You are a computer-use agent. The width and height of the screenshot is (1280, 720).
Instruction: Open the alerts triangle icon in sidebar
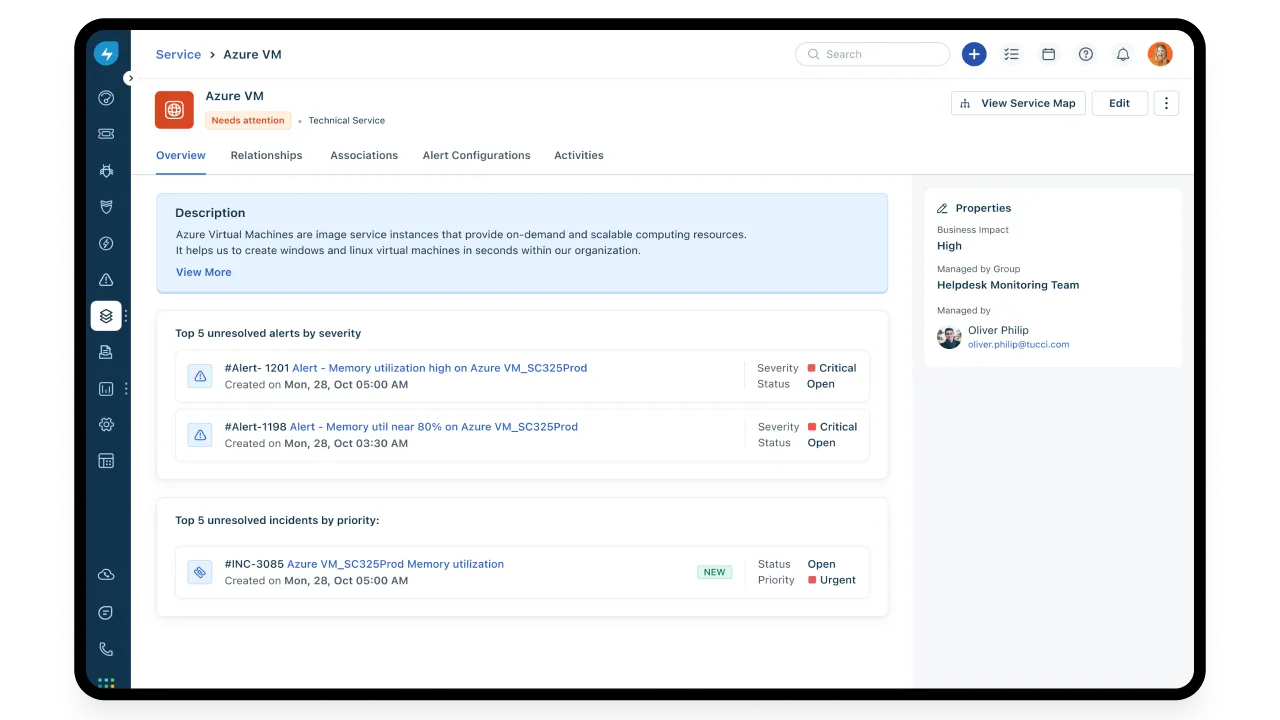click(x=106, y=280)
